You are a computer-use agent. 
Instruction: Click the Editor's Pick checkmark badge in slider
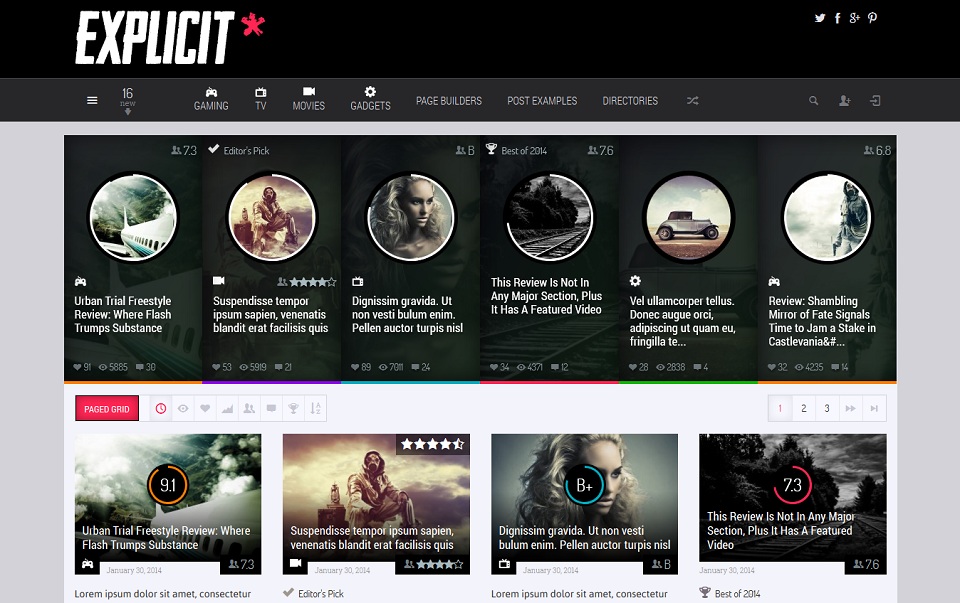tap(238, 150)
